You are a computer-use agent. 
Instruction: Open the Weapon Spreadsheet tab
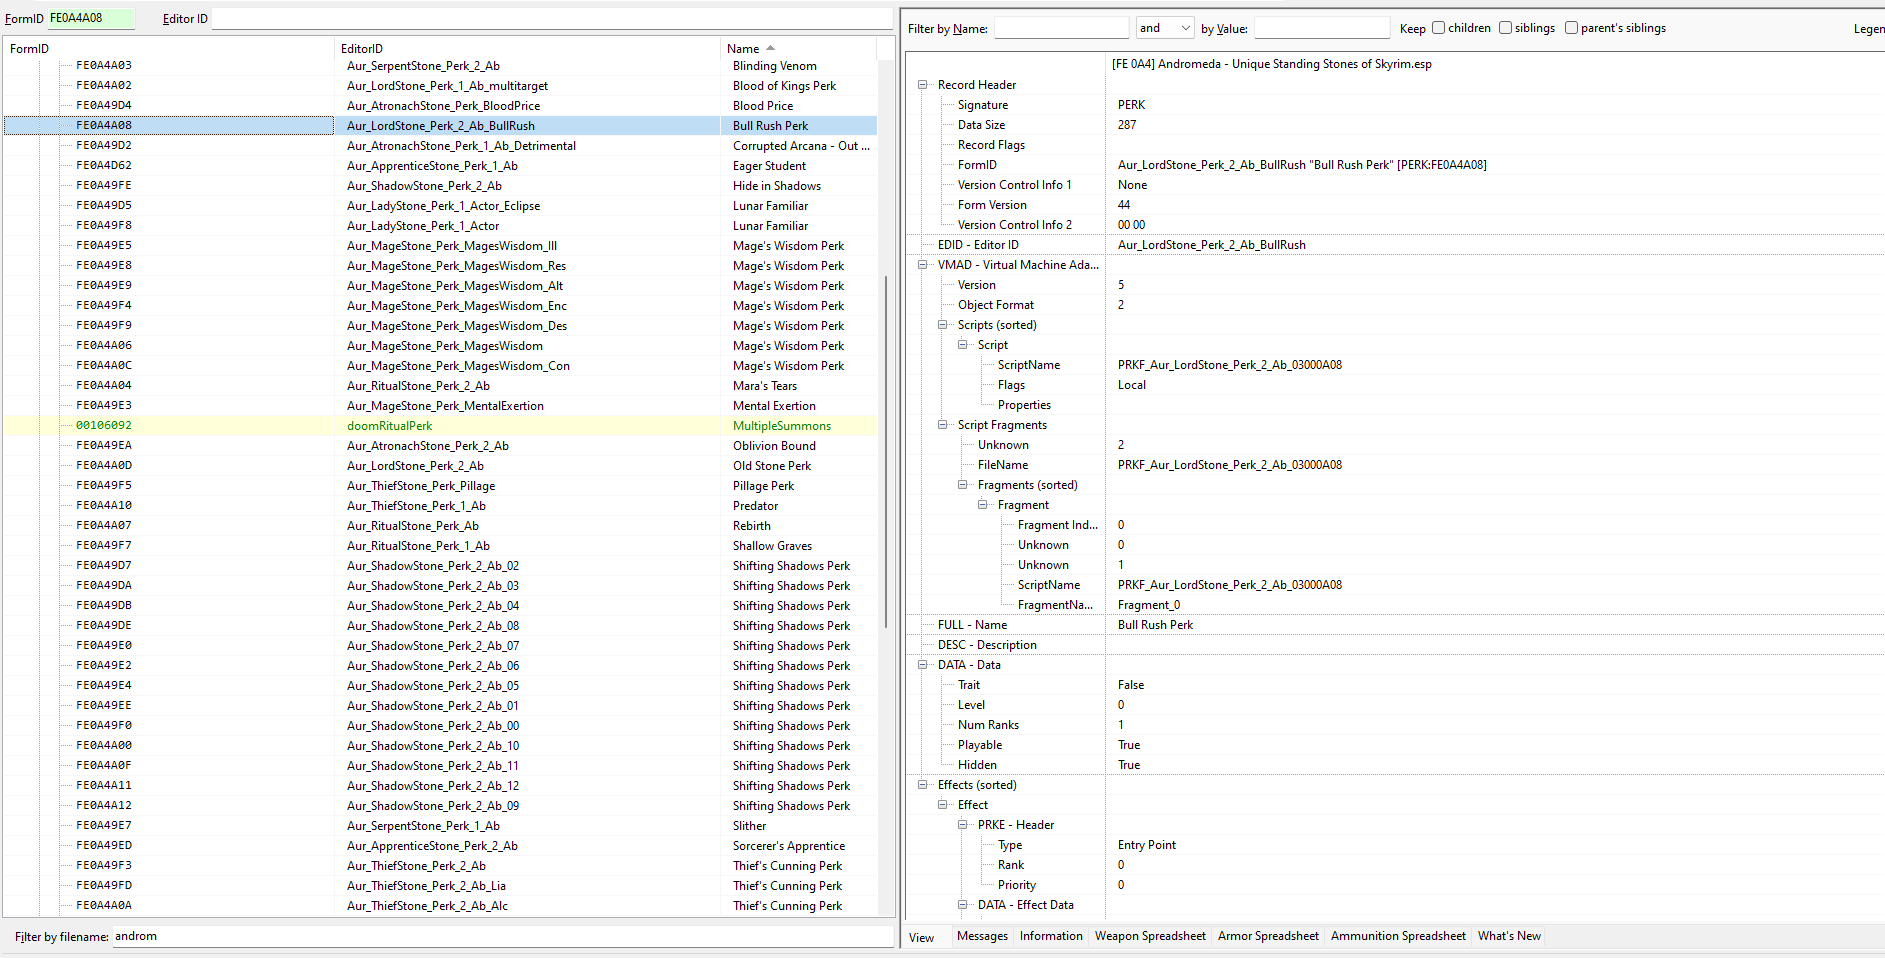point(1150,936)
